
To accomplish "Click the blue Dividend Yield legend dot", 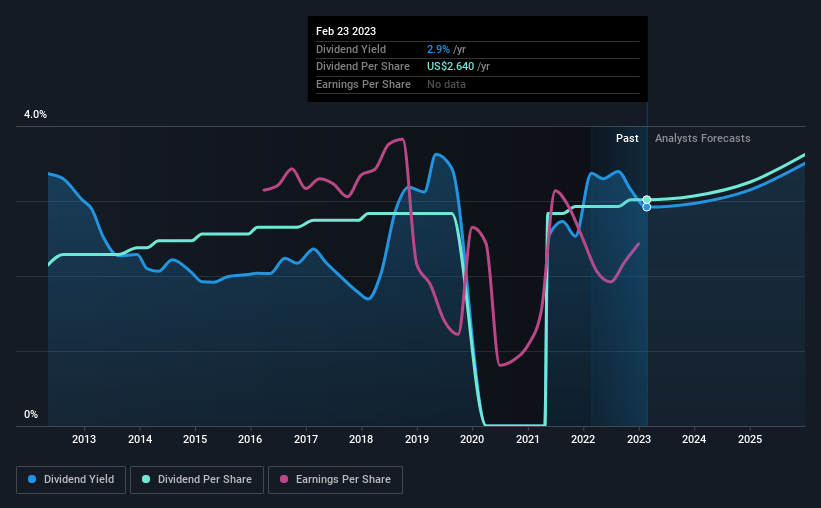I will (x=32, y=479).
